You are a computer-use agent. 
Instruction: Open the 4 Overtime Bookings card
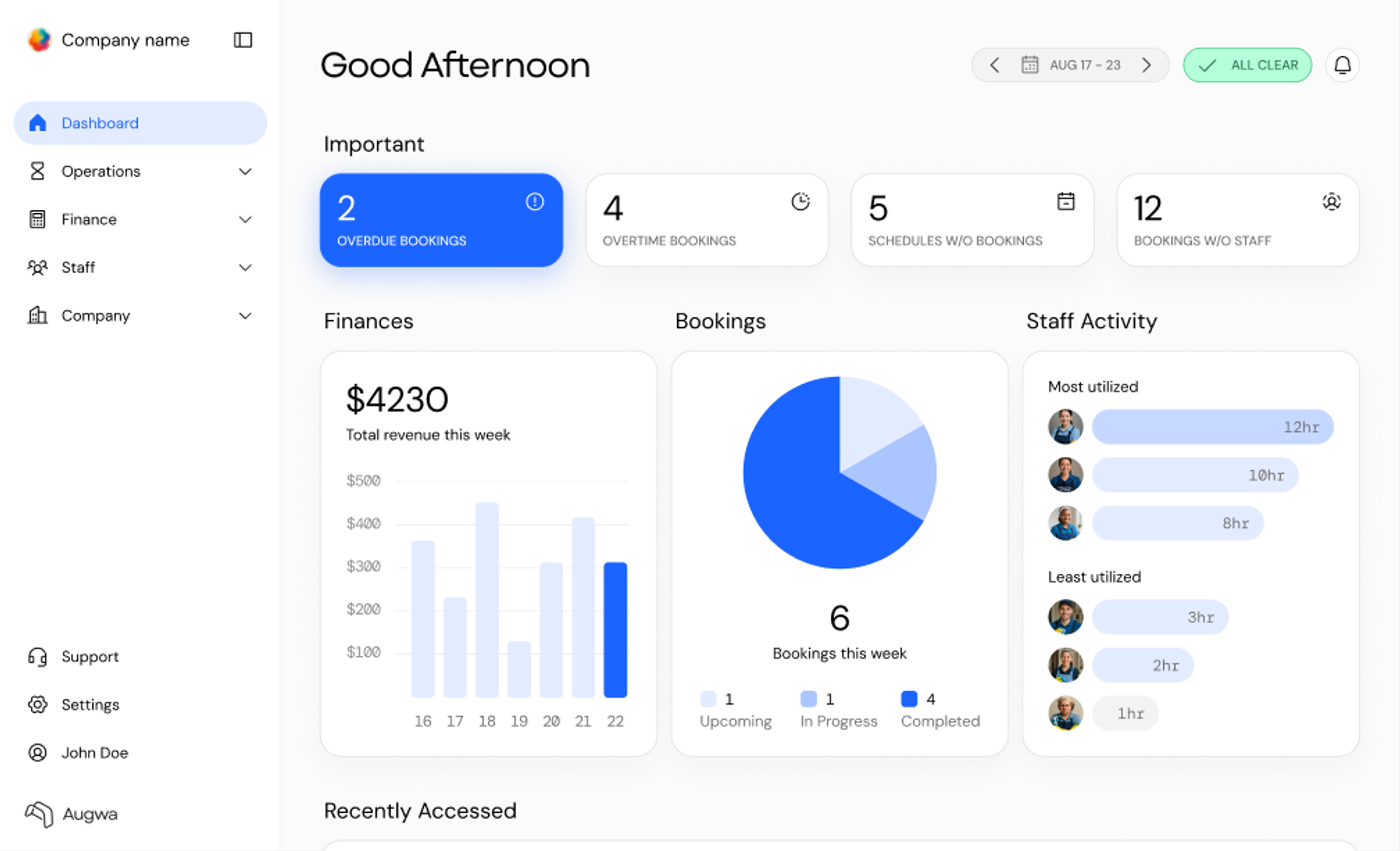(x=707, y=220)
